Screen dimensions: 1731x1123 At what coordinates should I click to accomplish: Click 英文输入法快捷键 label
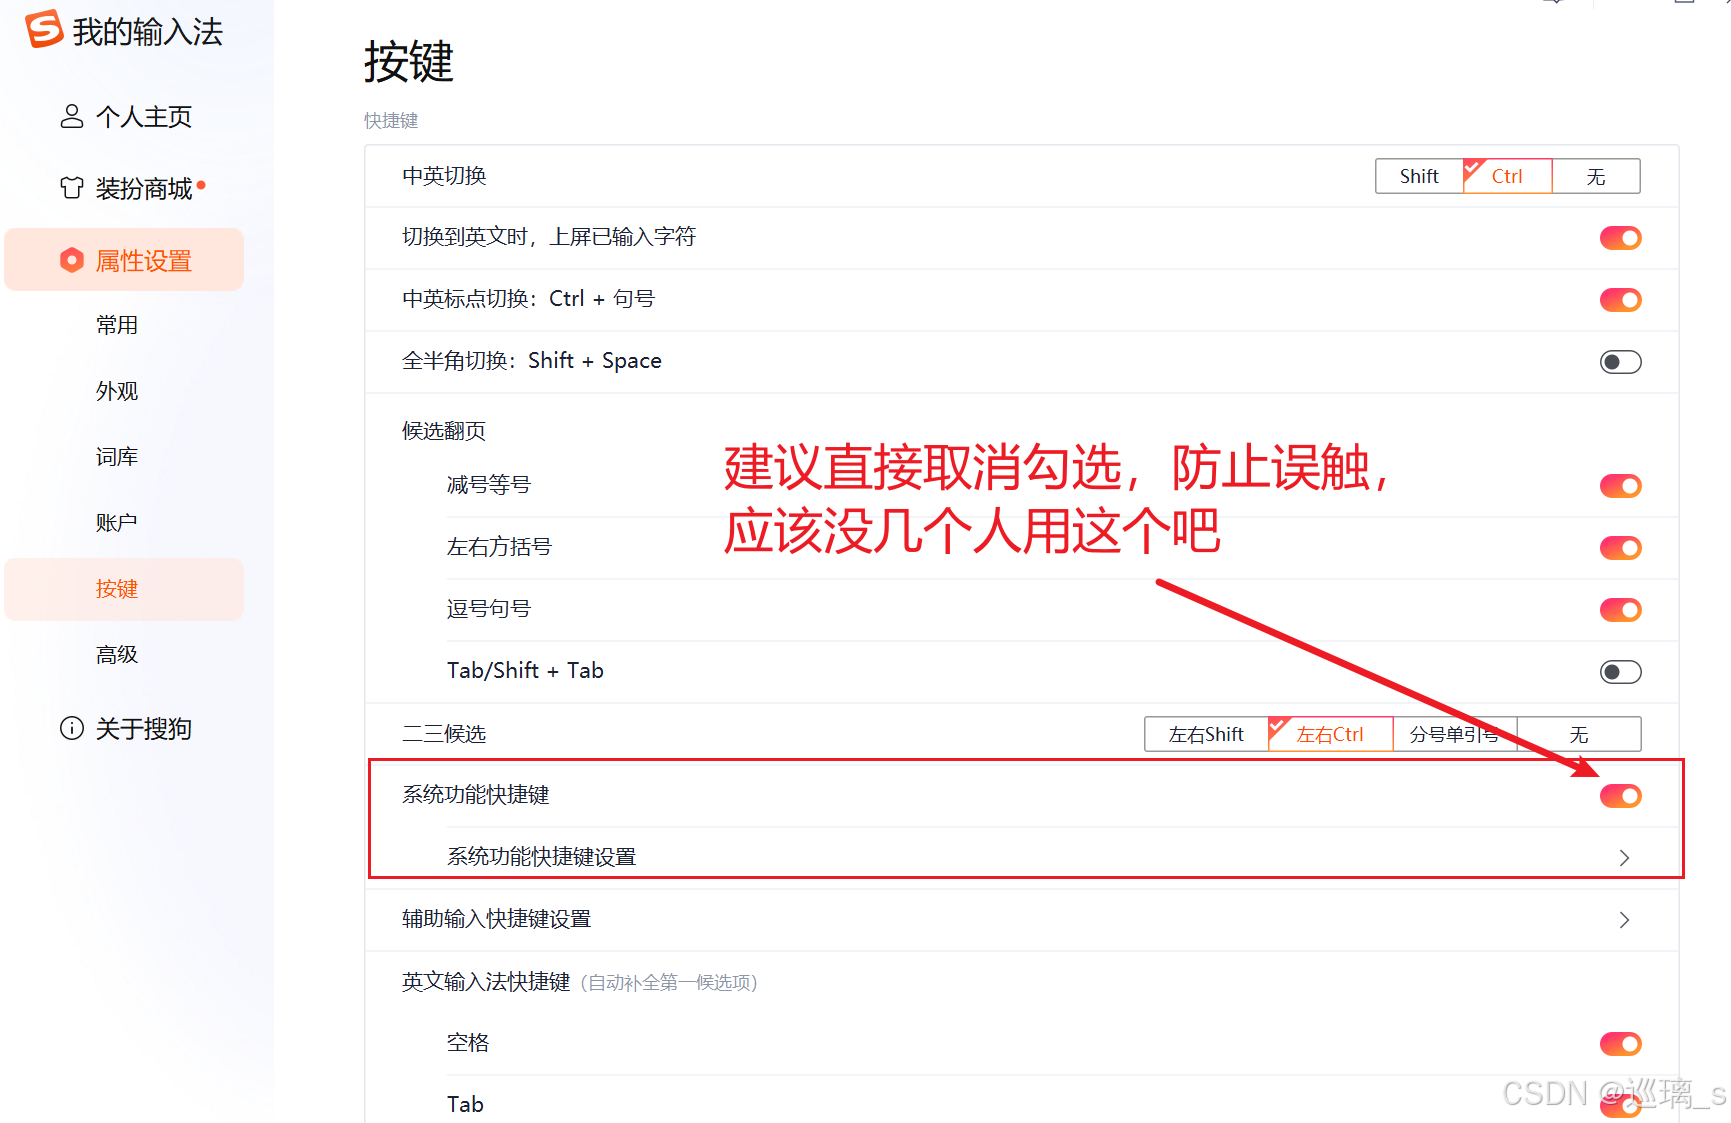(x=486, y=982)
